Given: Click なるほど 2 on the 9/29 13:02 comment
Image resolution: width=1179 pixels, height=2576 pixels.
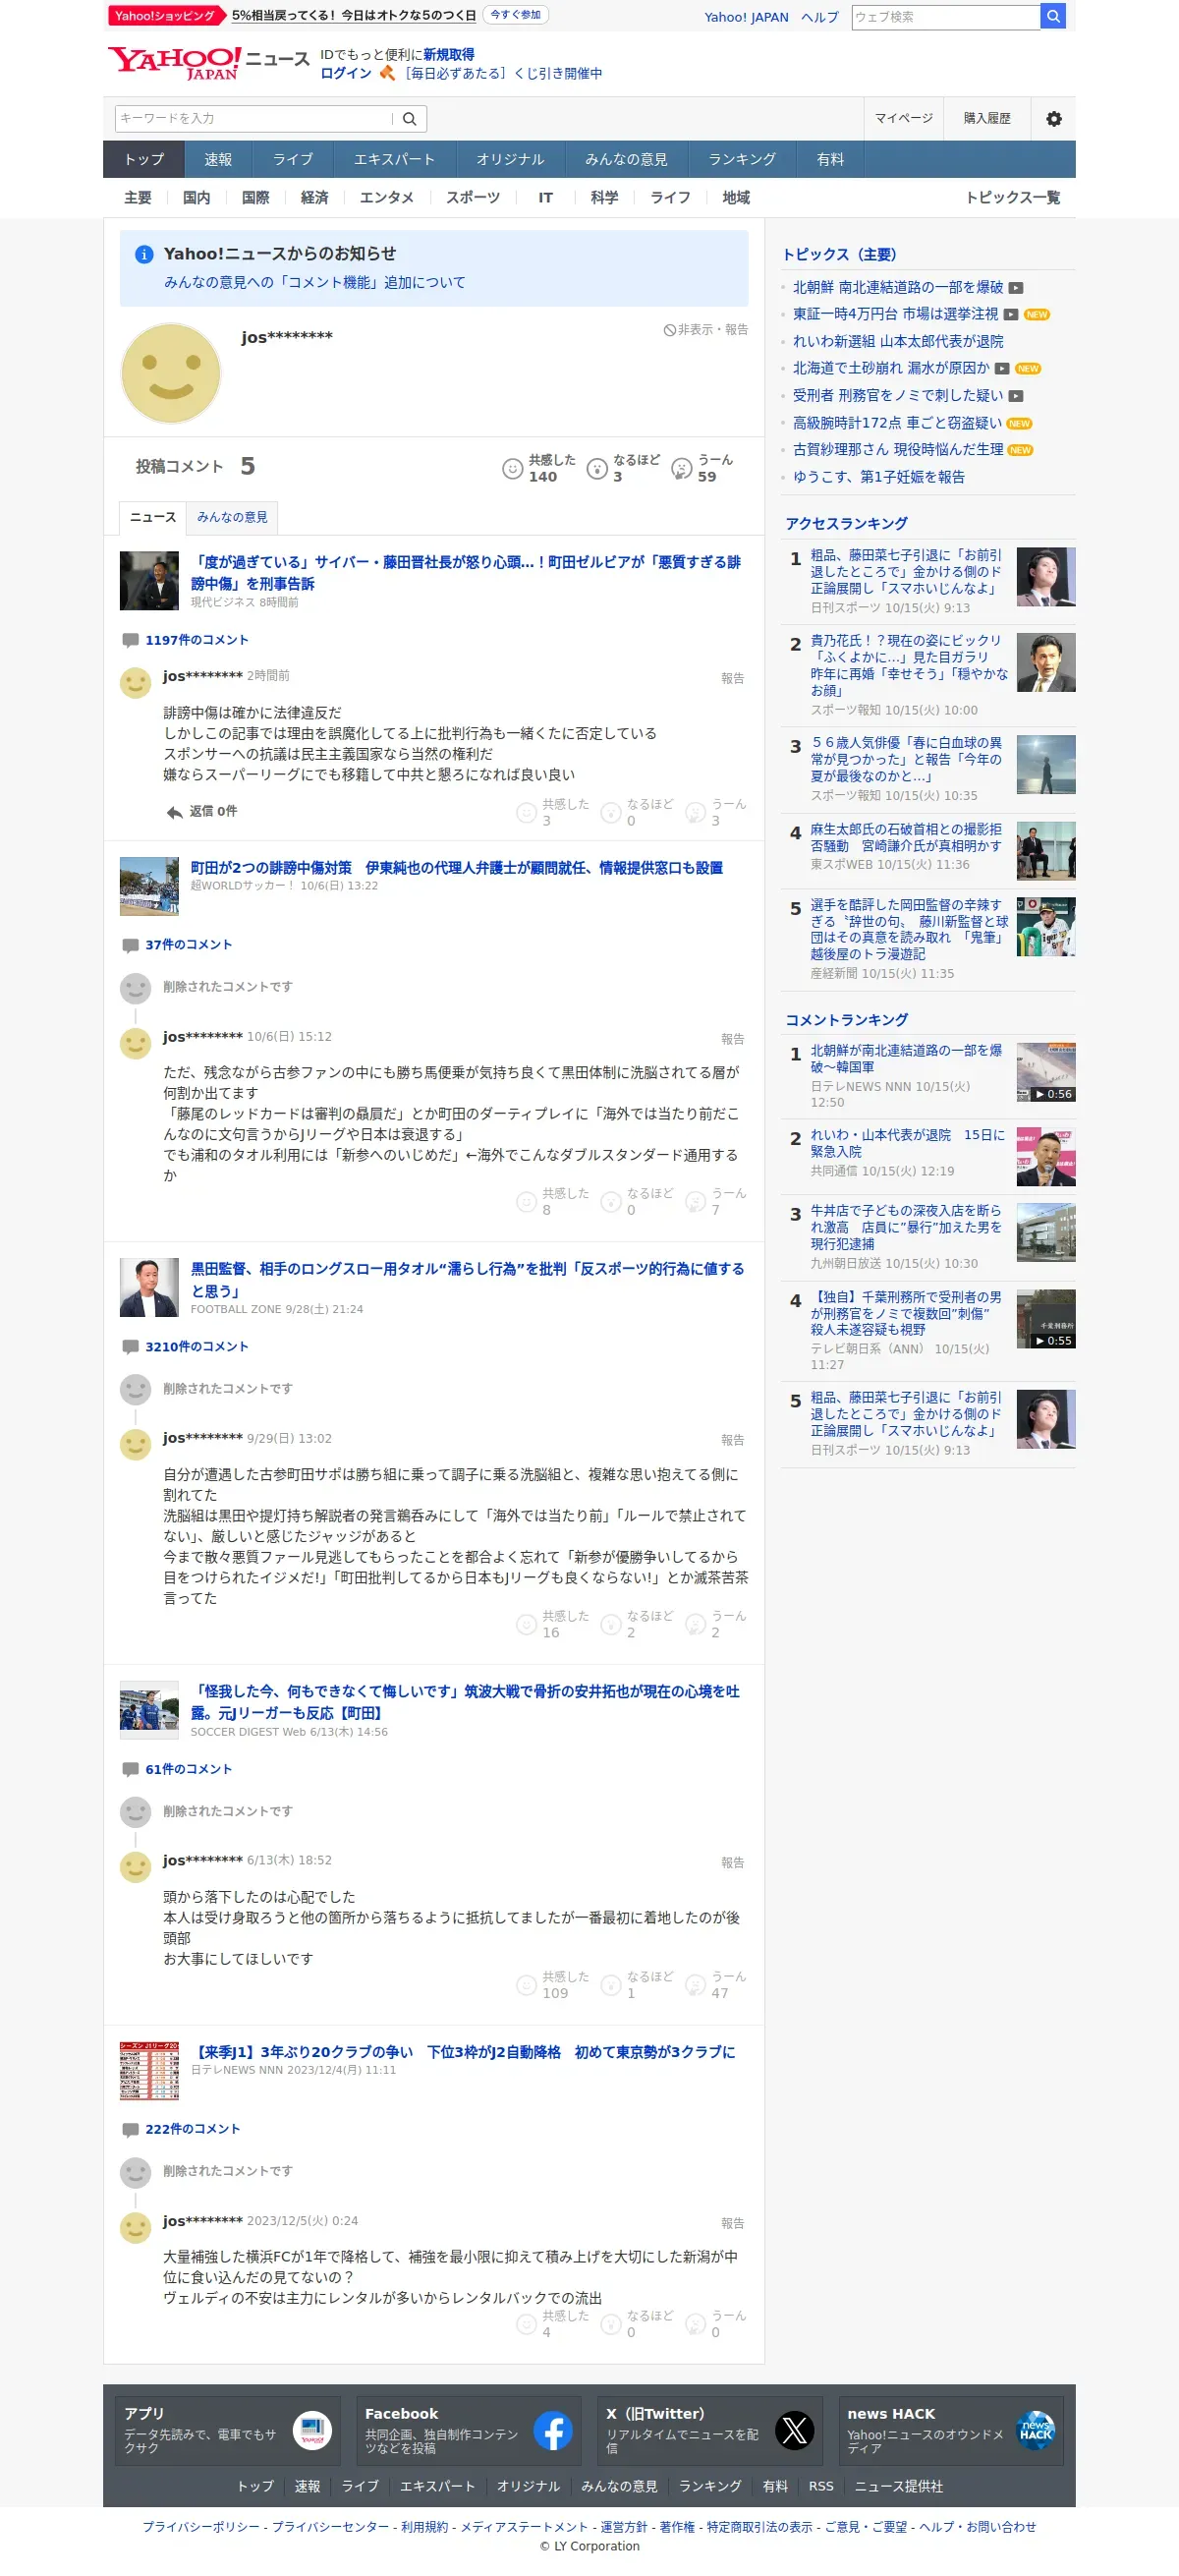Looking at the screenshot, I should 637,1624.
